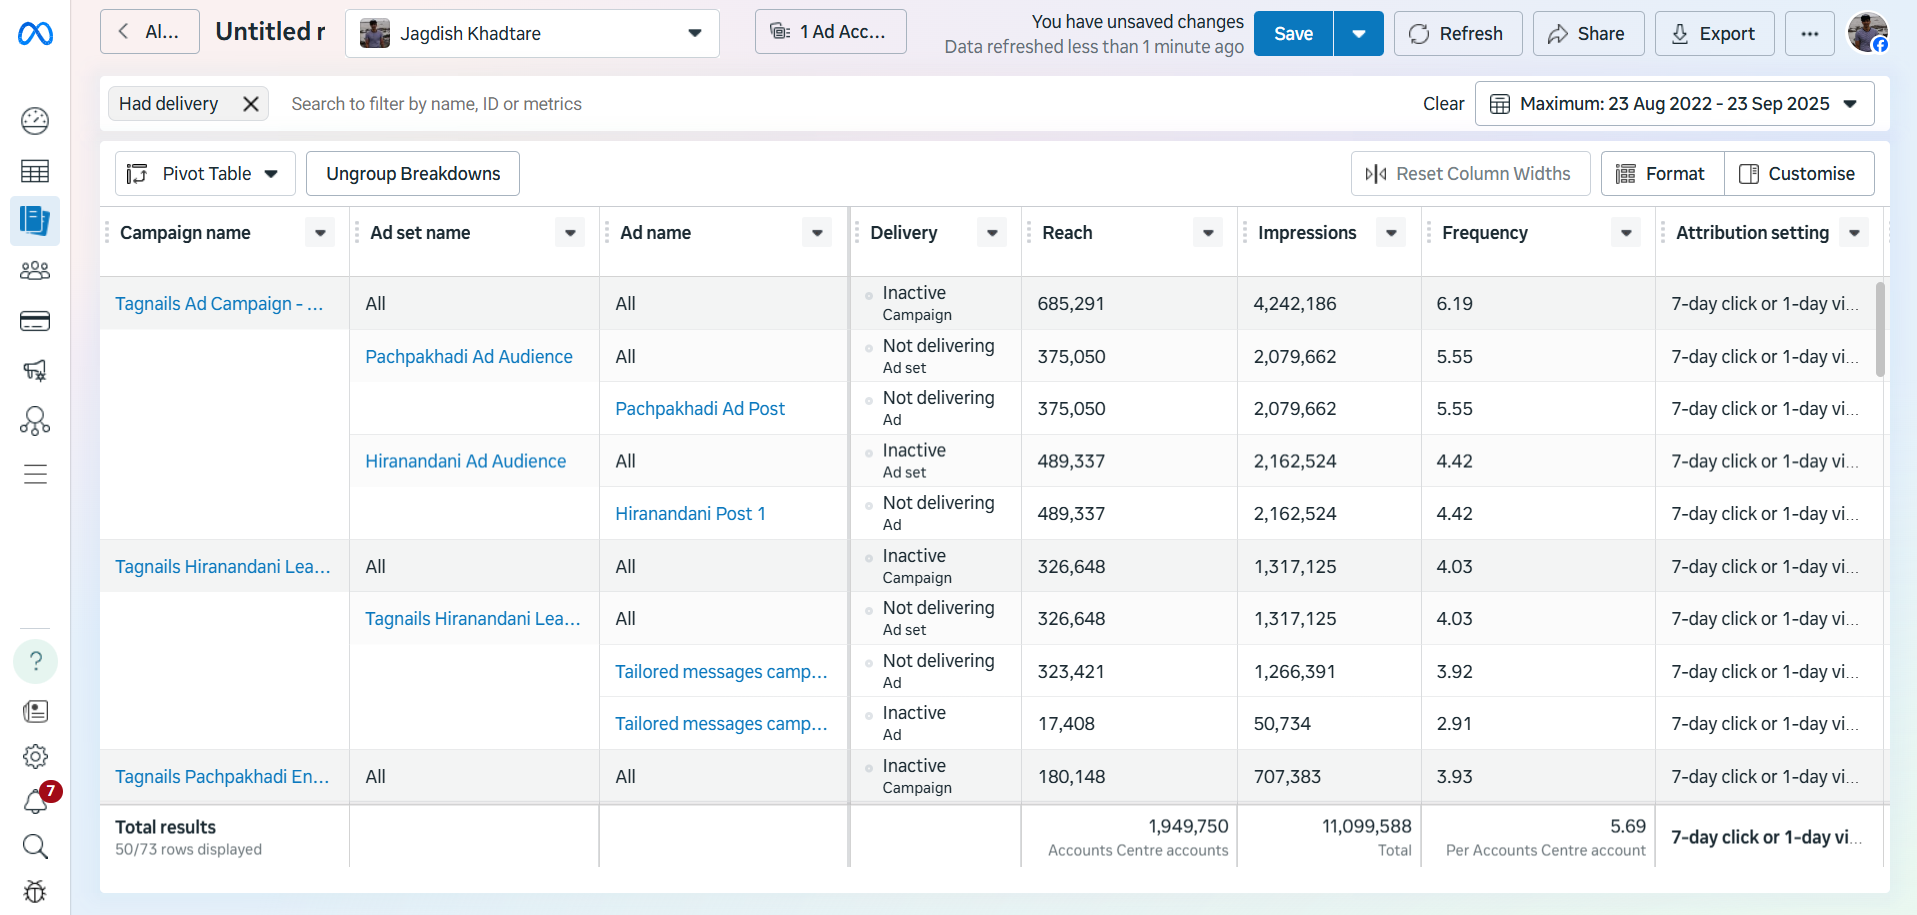The height and width of the screenshot is (915, 1917).
Task: Open Audiences people icon in sidebar
Action: (35, 271)
